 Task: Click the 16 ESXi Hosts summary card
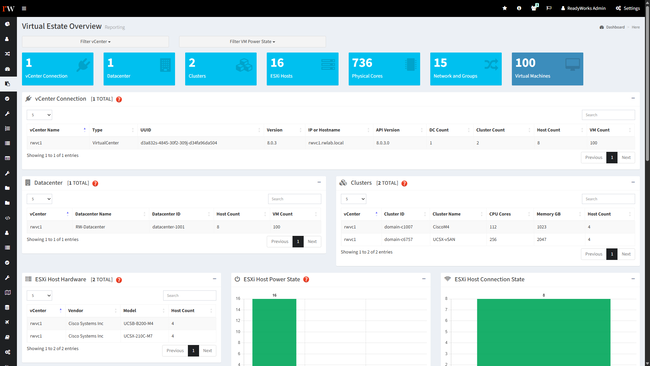point(303,69)
